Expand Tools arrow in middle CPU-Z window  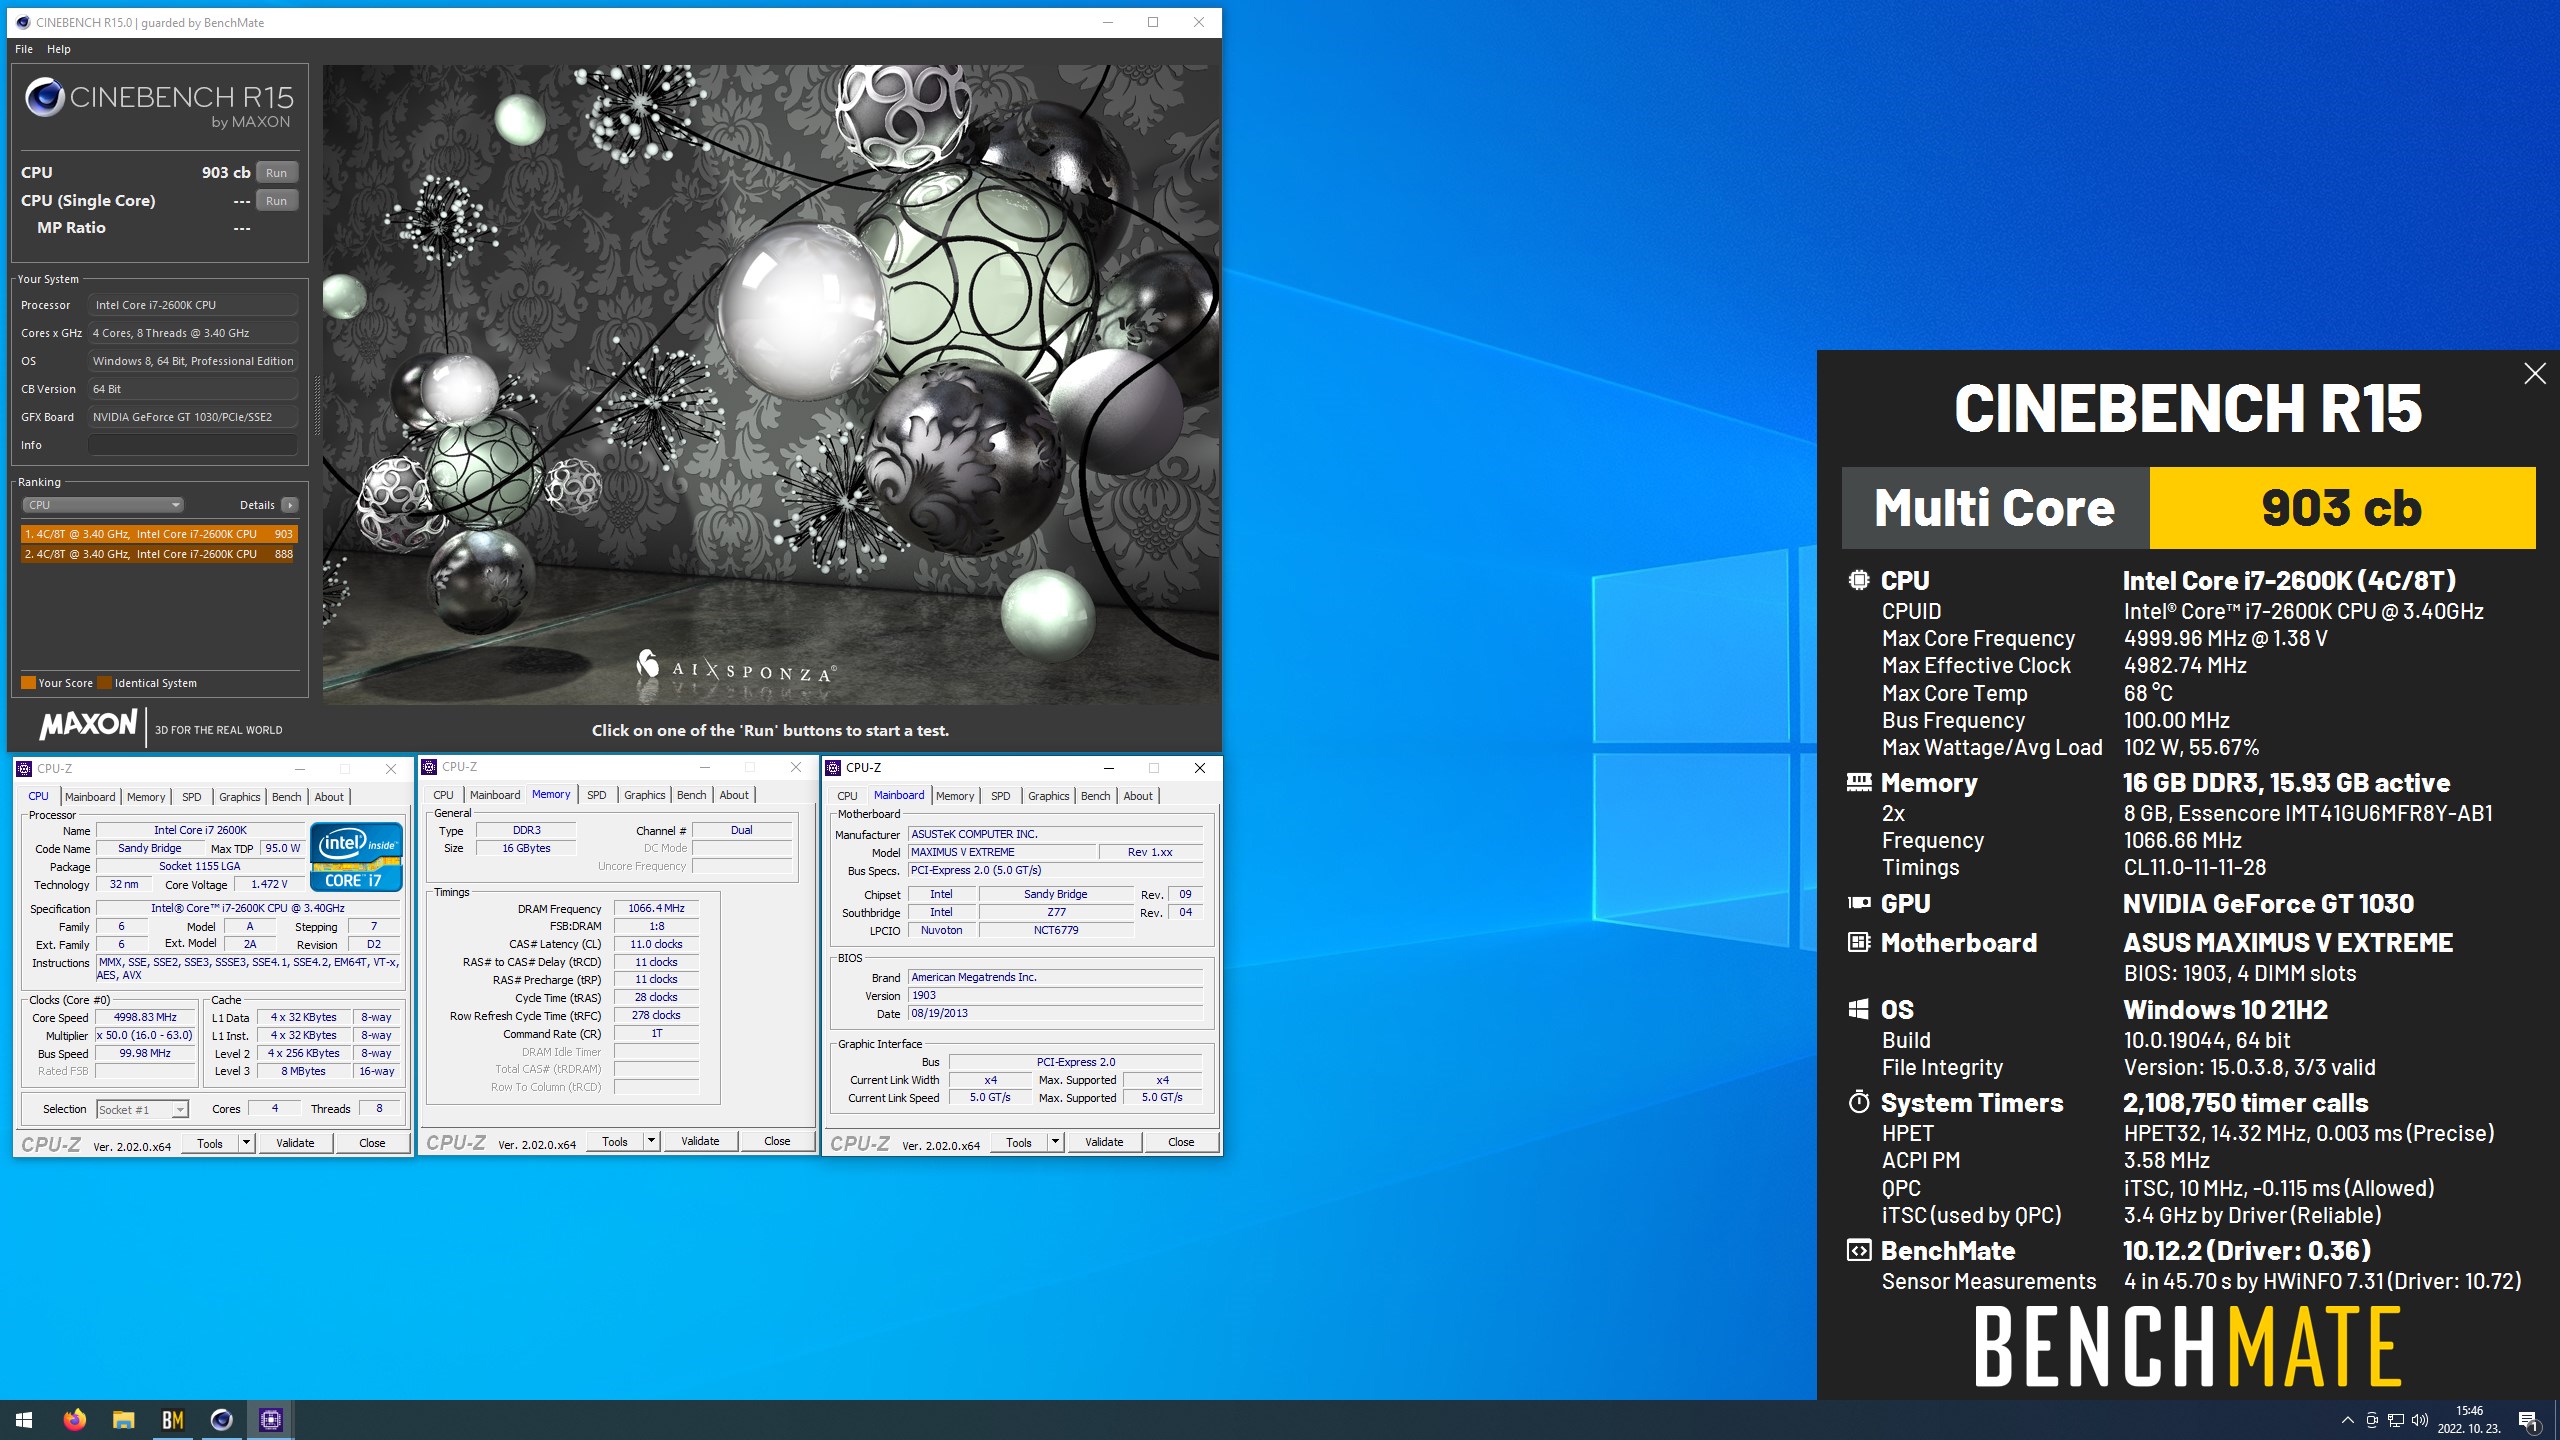point(651,1141)
